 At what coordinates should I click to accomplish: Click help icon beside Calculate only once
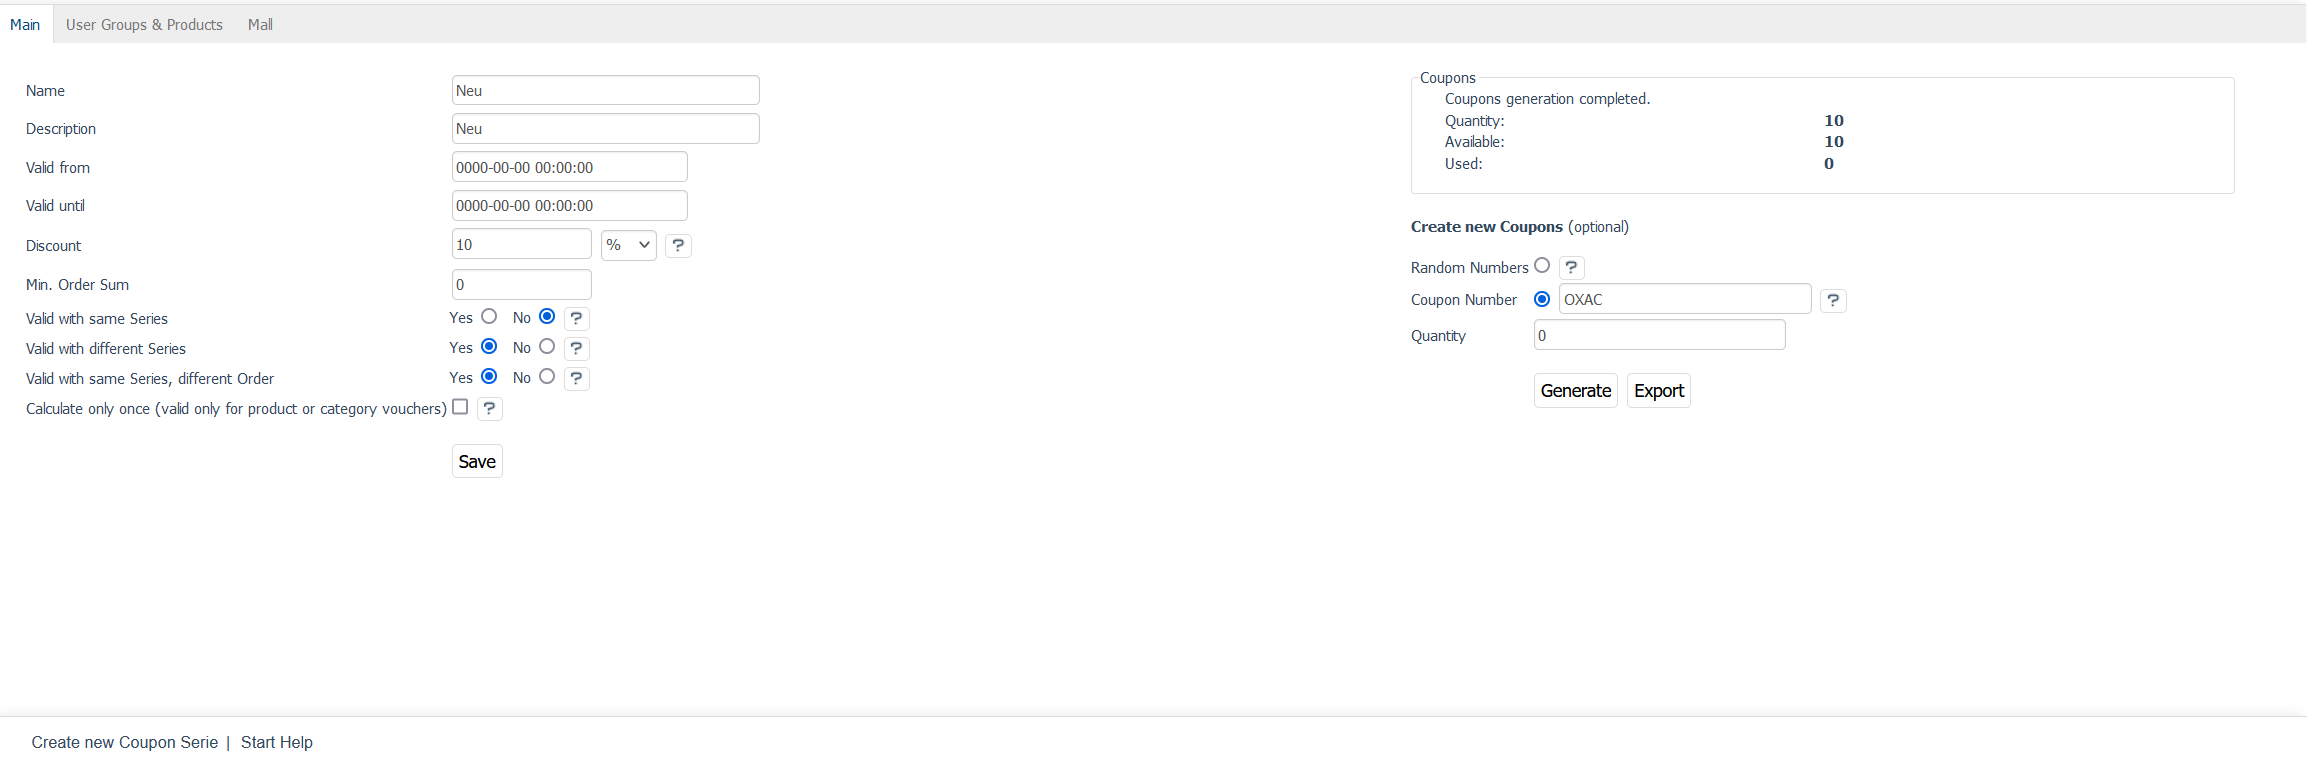tap(489, 408)
